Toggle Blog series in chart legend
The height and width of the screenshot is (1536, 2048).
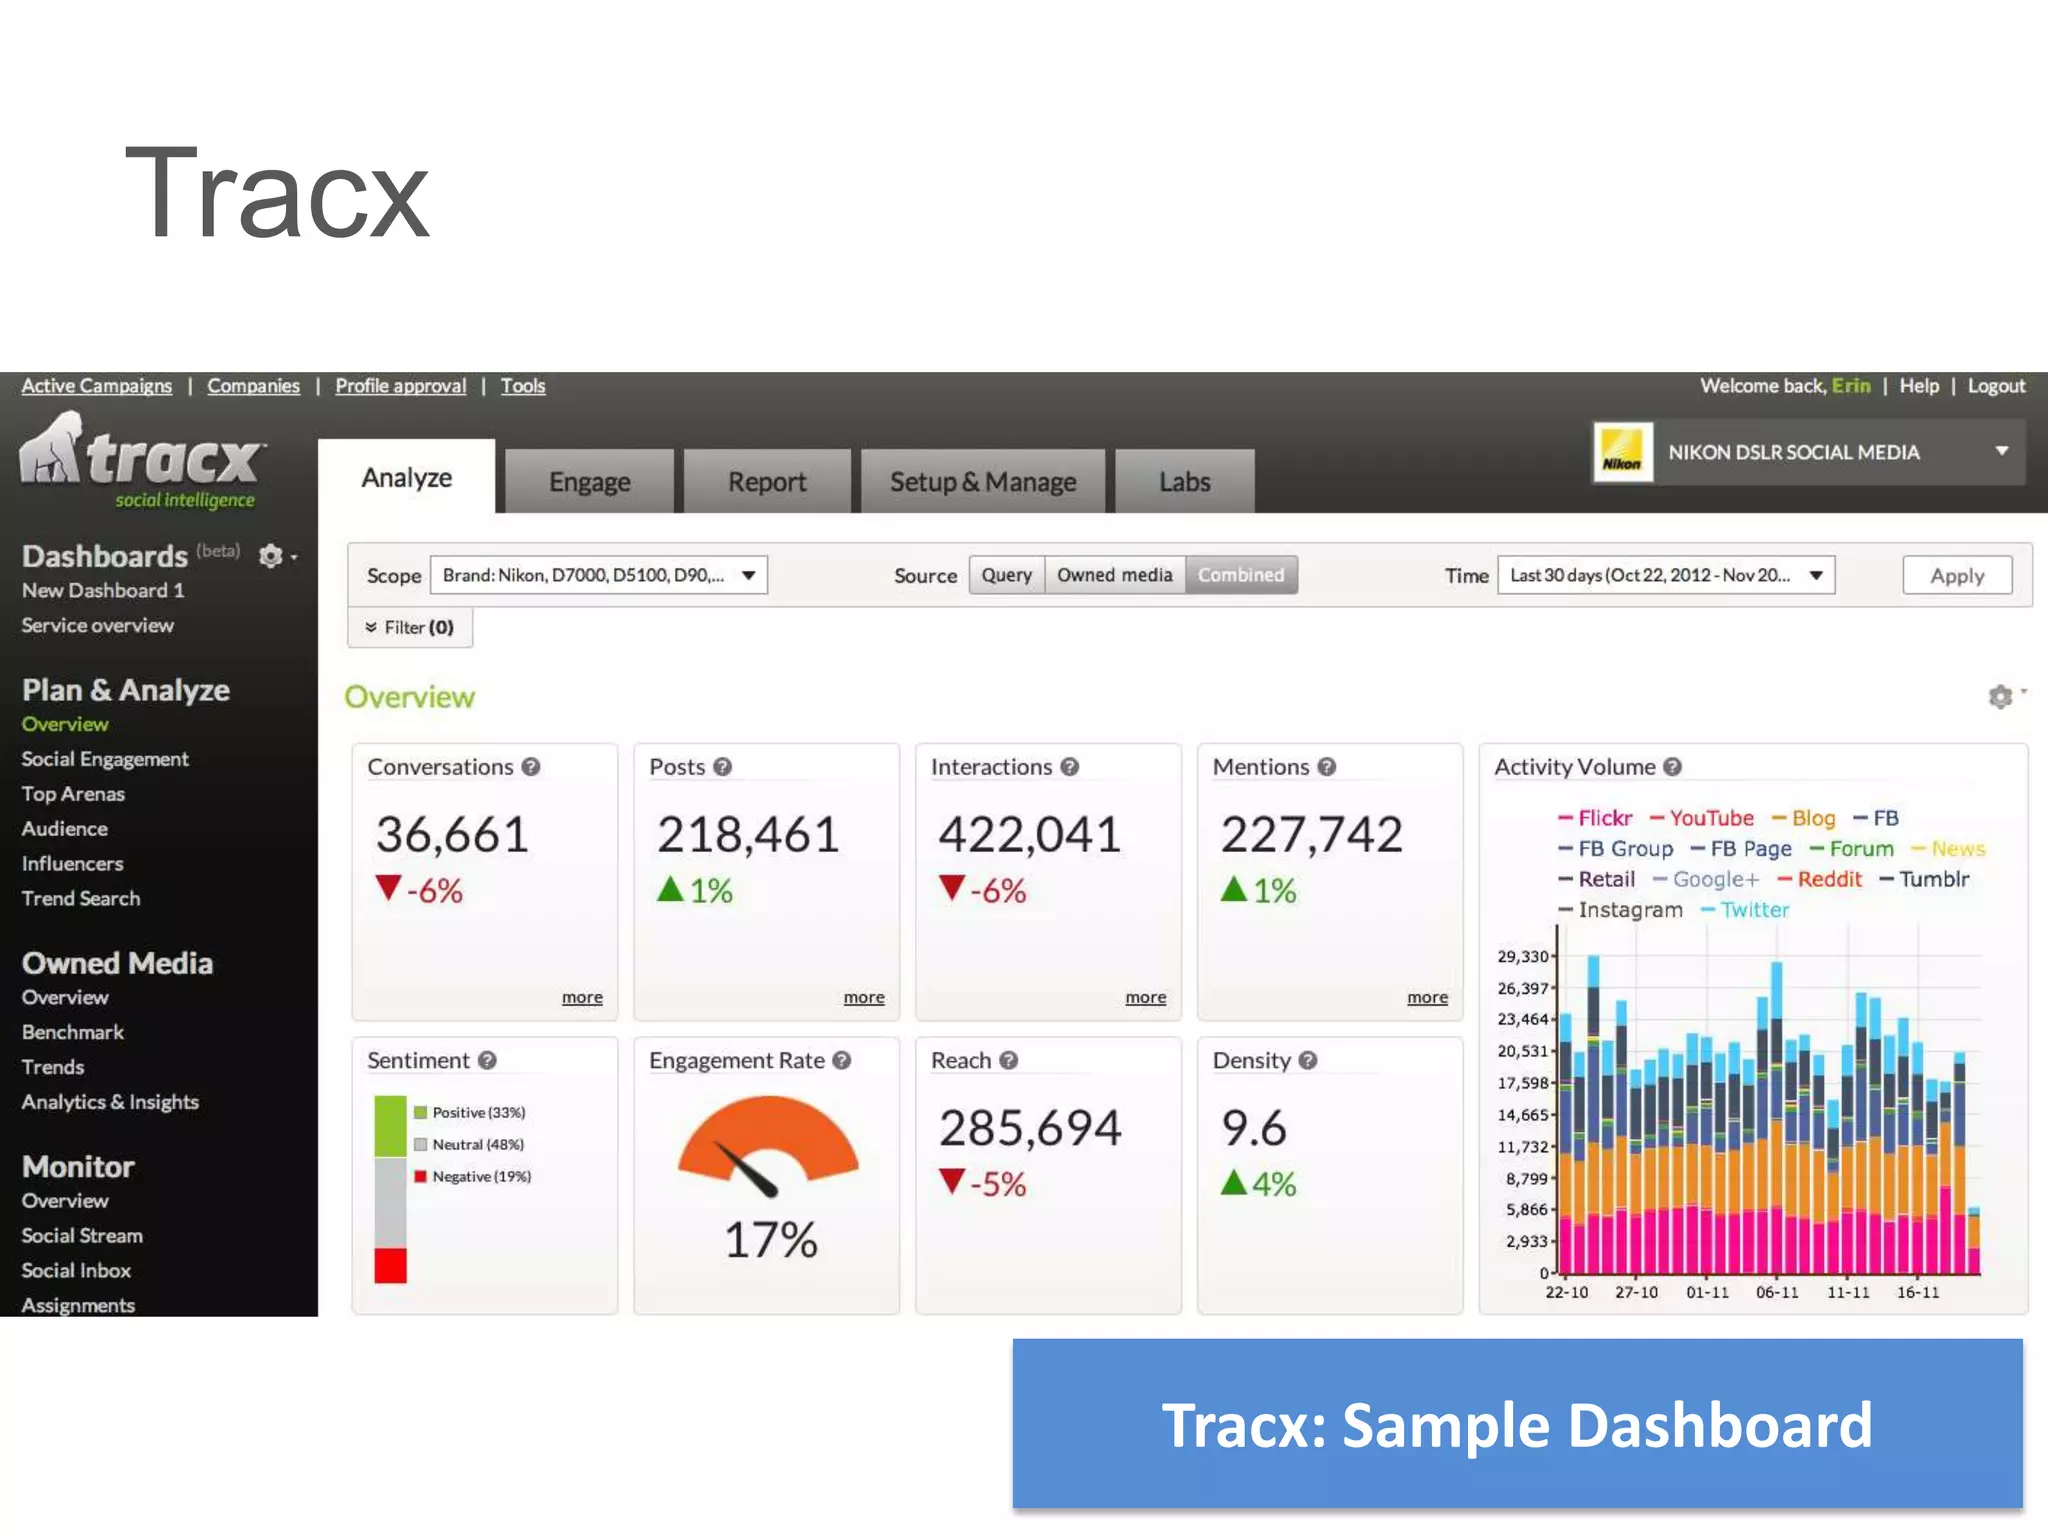pyautogui.click(x=1803, y=818)
